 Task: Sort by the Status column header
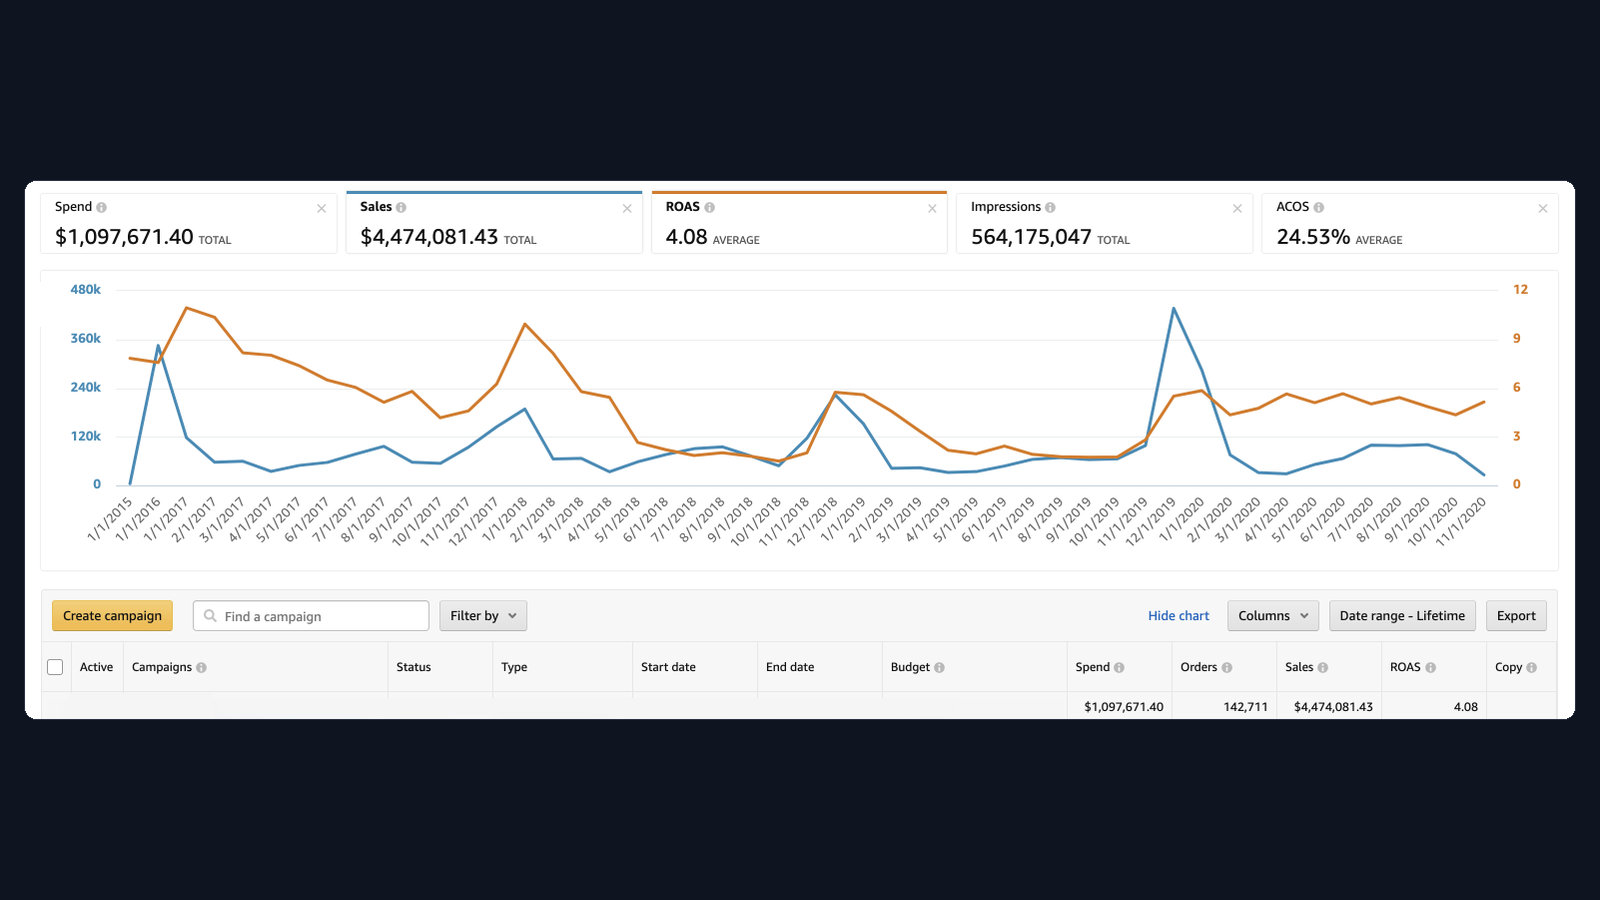pos(413,667)
